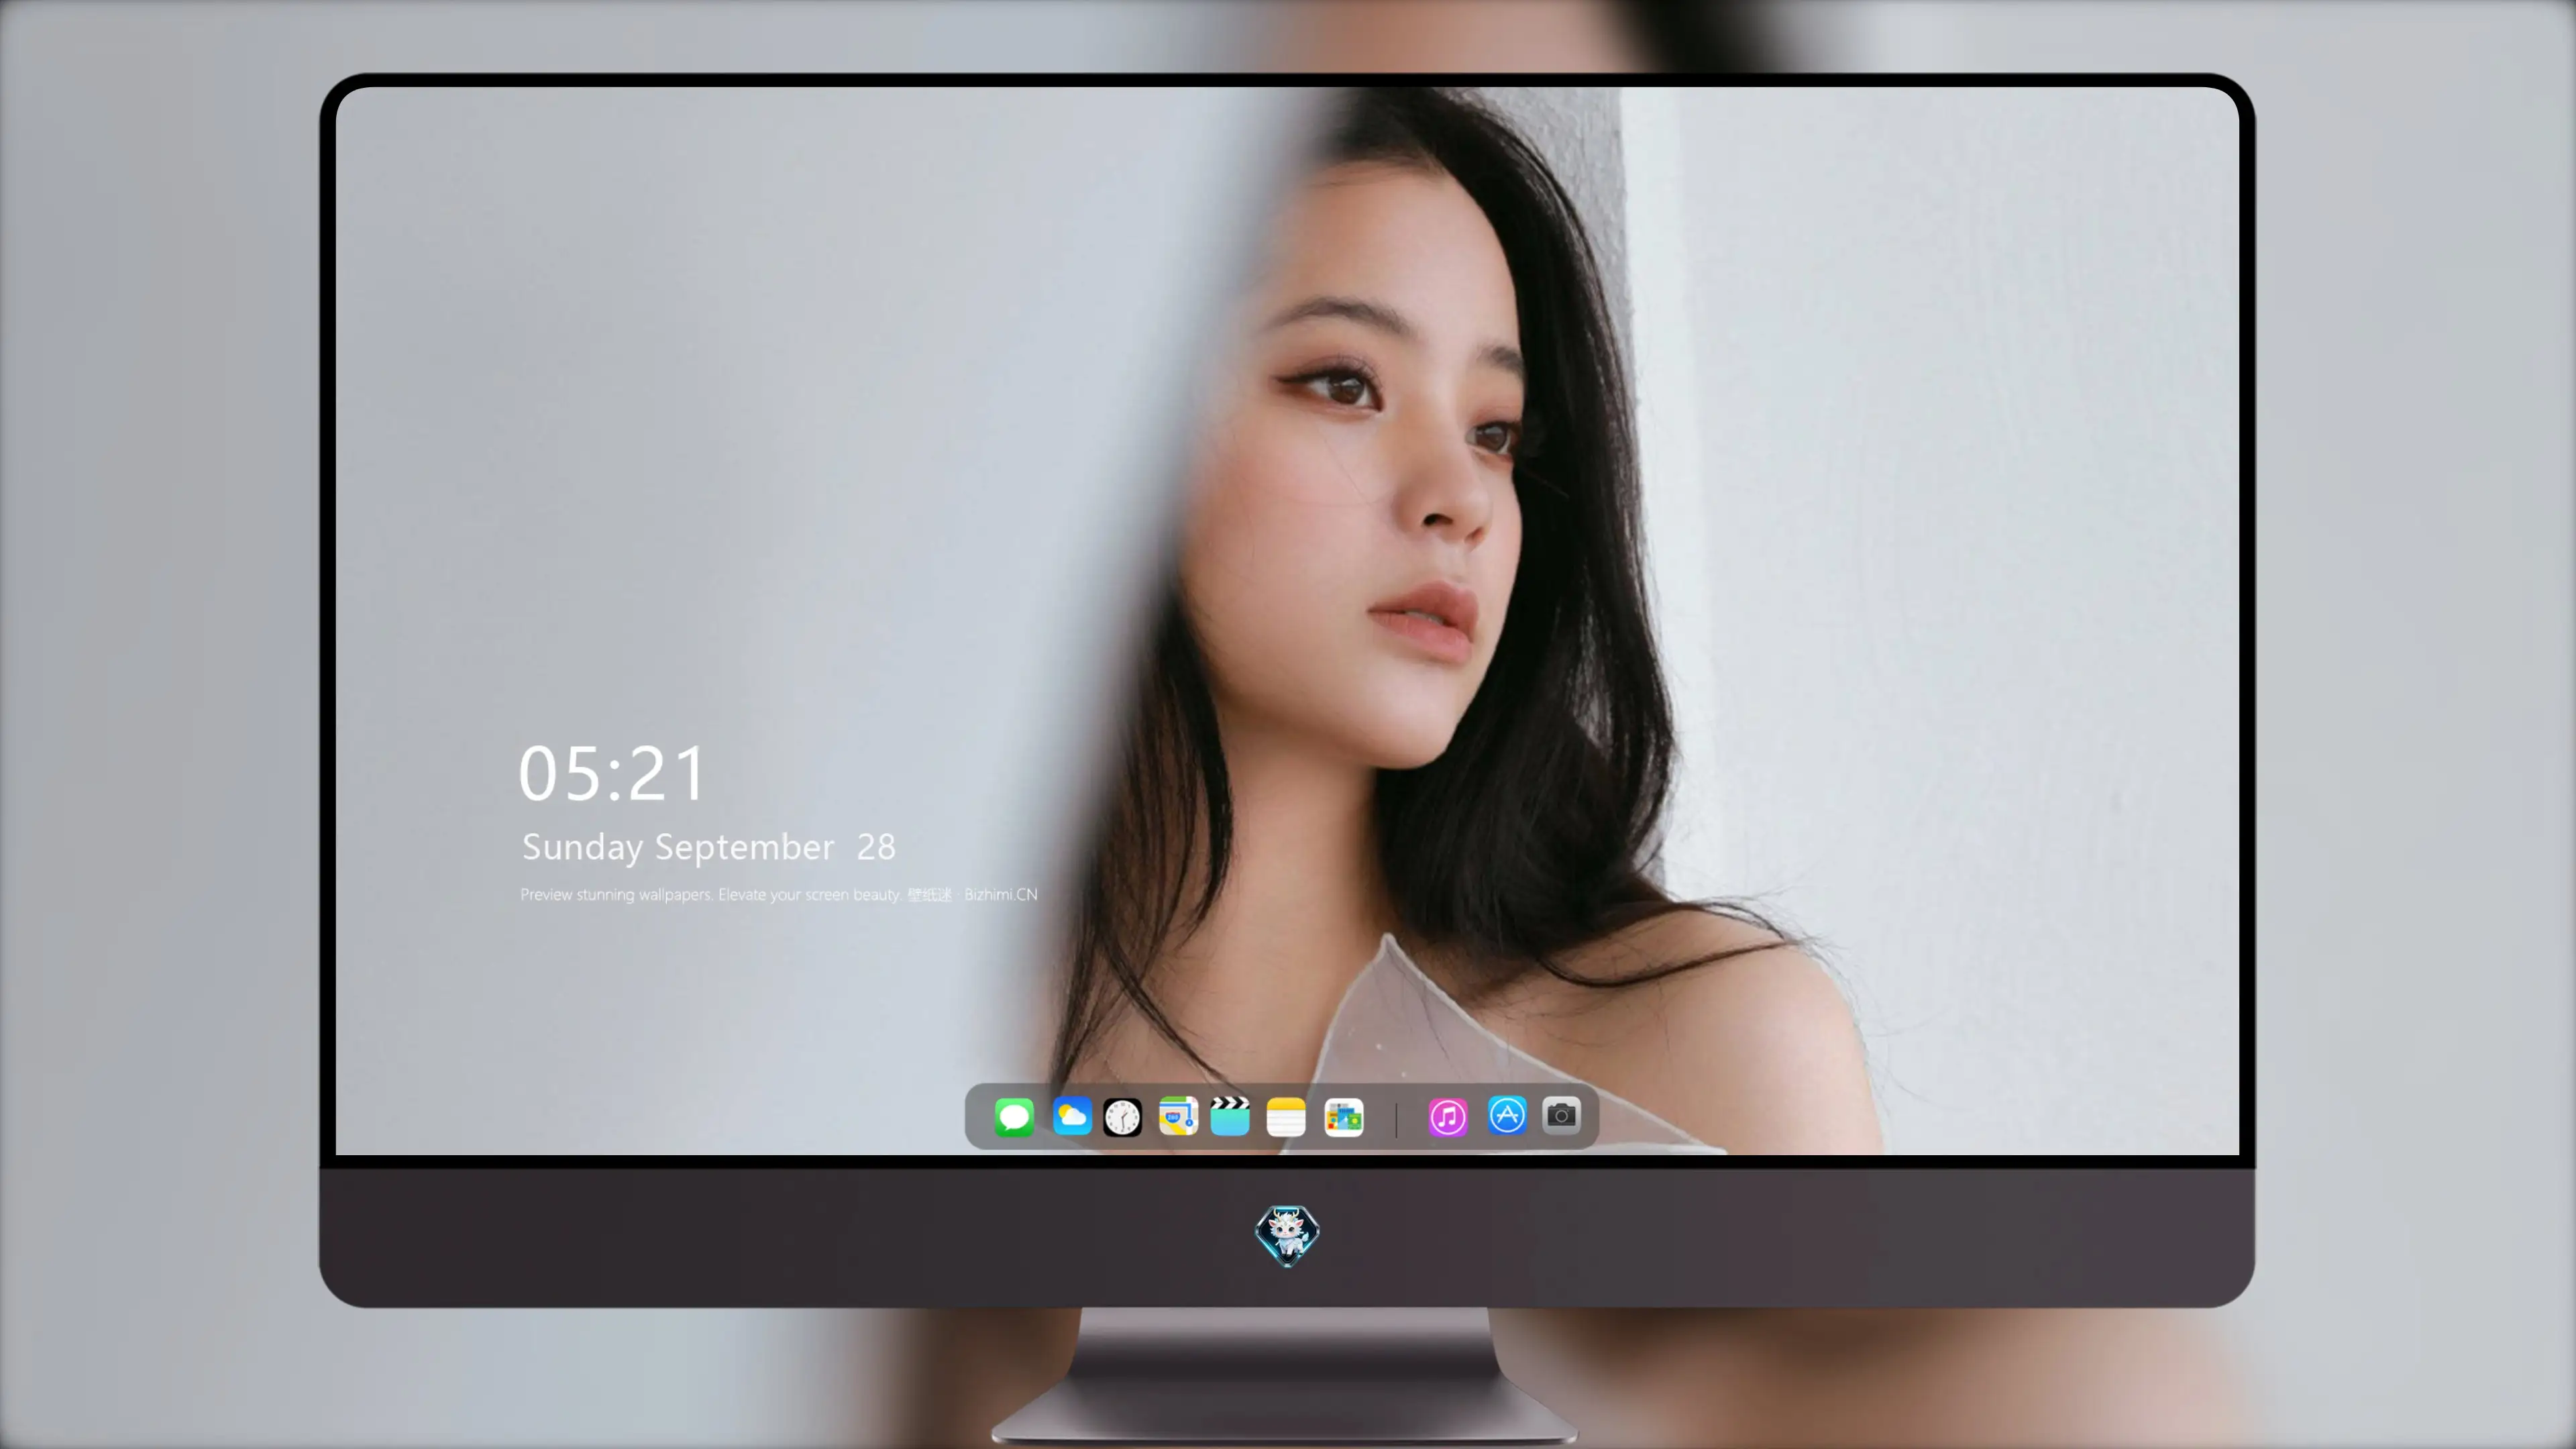Click the dragon mascot logo below the screen
This screenshot has height=1449, width=2576.
click(x=1287, y=1236)
